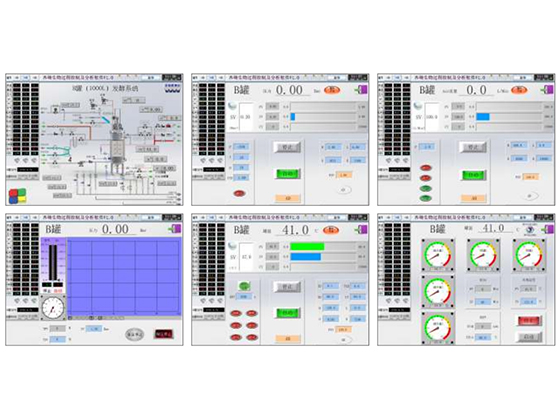Click orange bottom button in 41.0 temperature control panel

288,339
